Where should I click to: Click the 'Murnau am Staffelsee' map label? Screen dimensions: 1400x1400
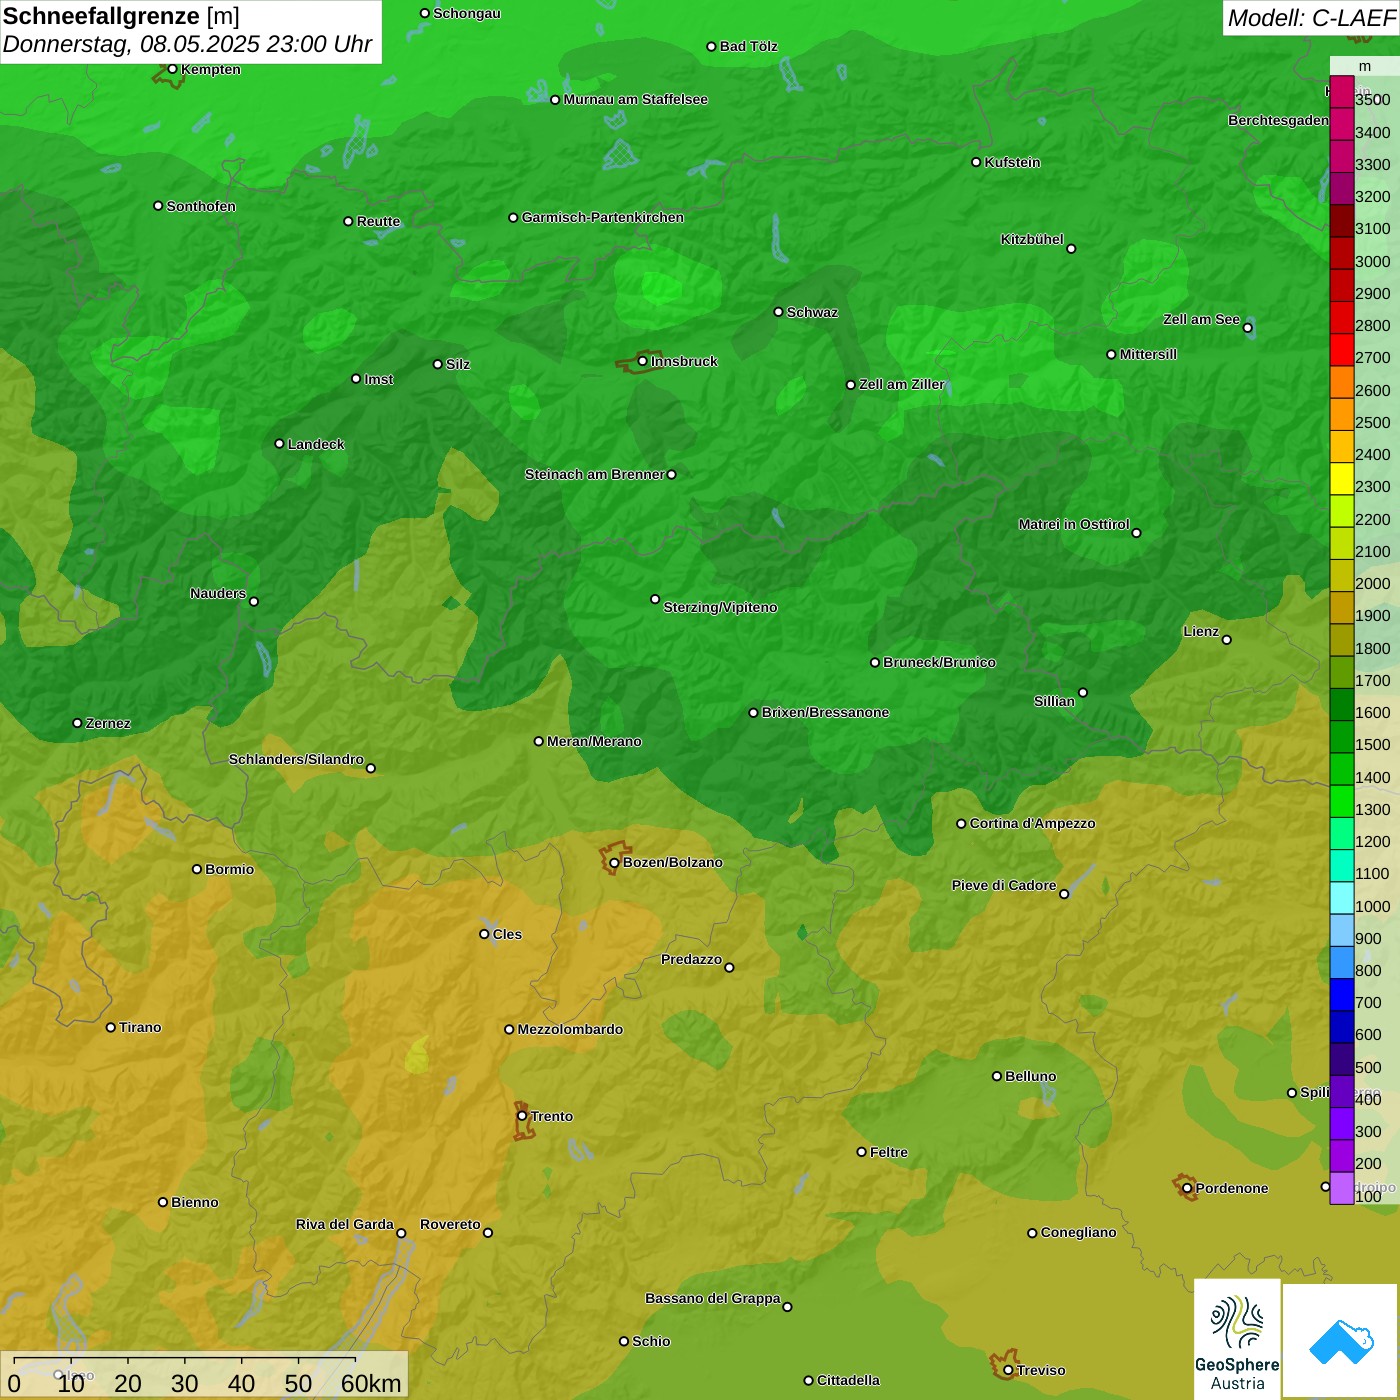click(635, 99)
